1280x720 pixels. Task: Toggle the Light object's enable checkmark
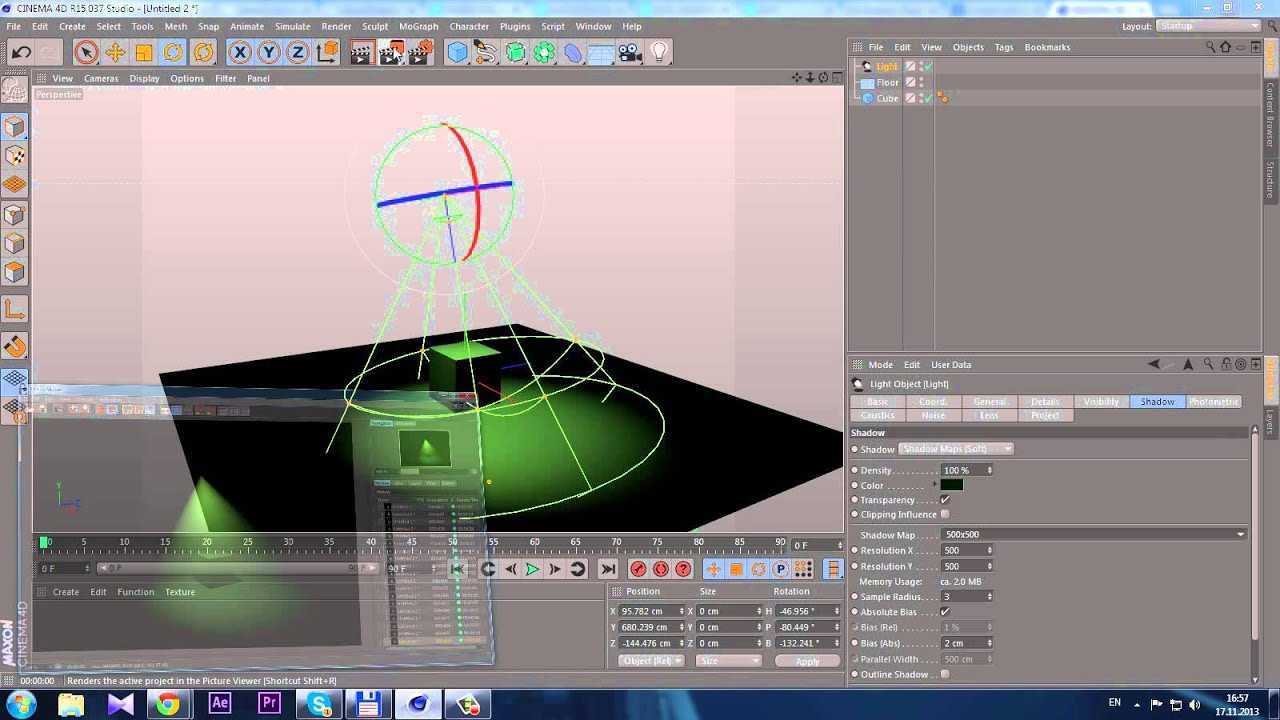tap(927, 67)
